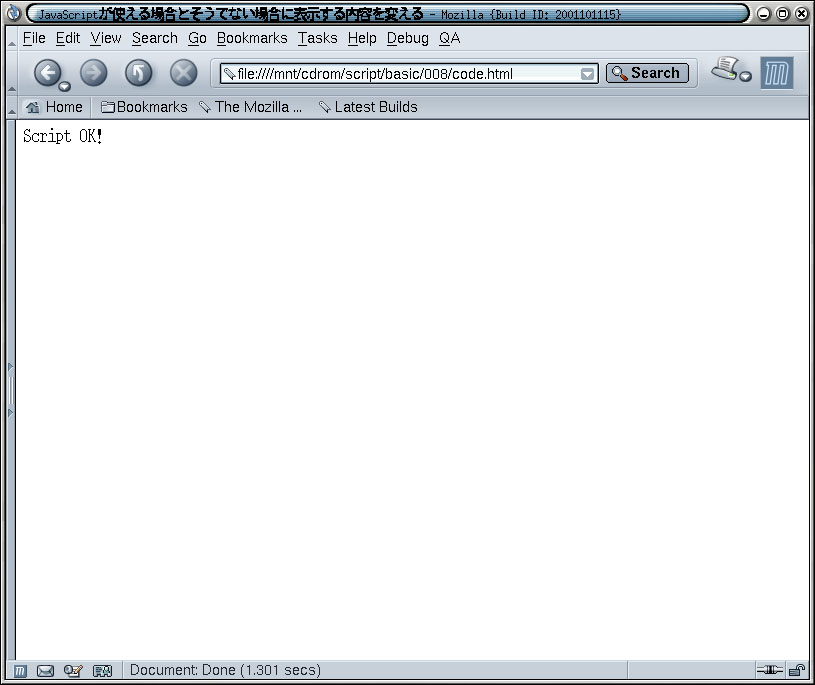Open Composer from the status bar icon
The width and height of the screenshot is (815, 685).
(73, 671)
